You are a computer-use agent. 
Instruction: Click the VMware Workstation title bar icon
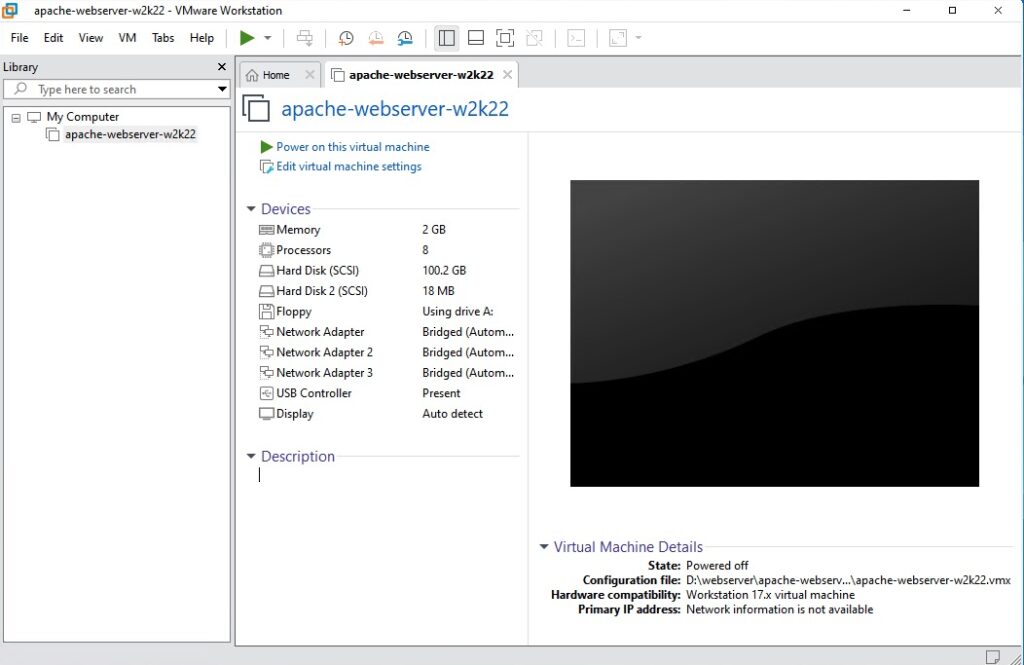(x=10, y=10)
